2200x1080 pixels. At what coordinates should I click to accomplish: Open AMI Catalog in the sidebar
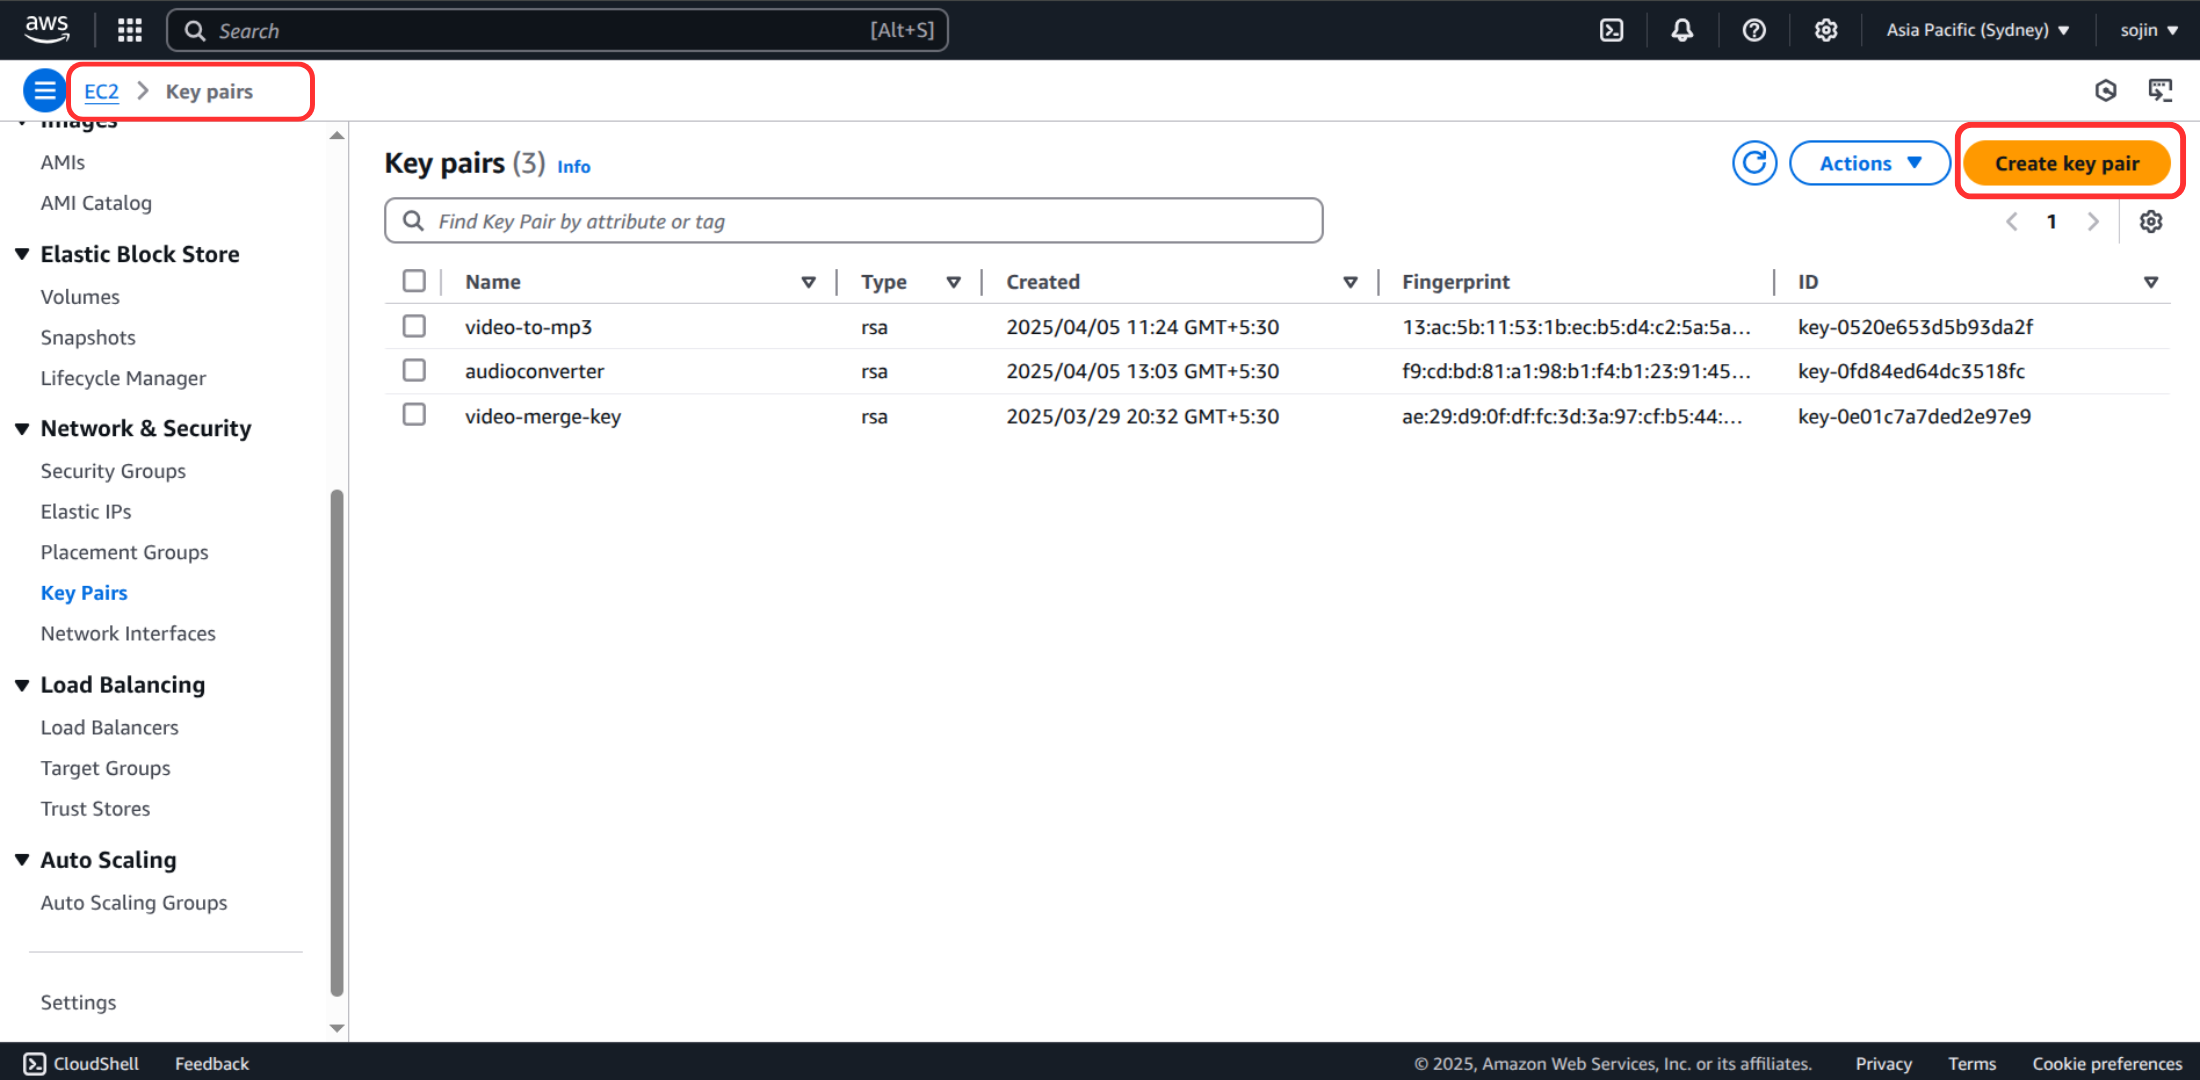tap(96, 203)
